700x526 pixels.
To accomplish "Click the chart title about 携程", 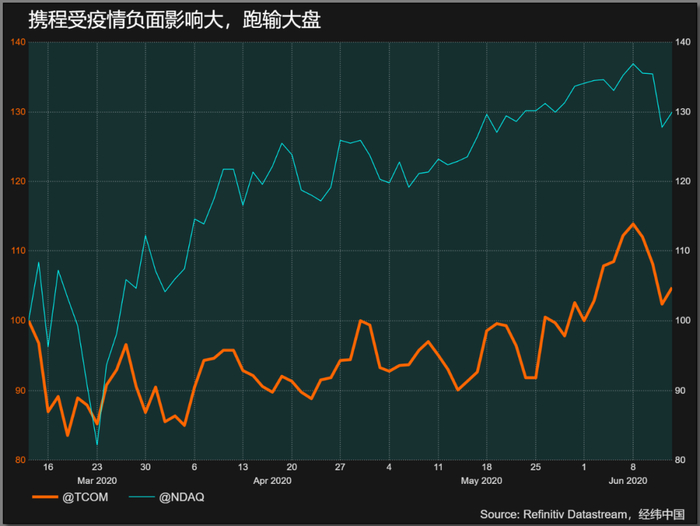I will click(175, 20).
